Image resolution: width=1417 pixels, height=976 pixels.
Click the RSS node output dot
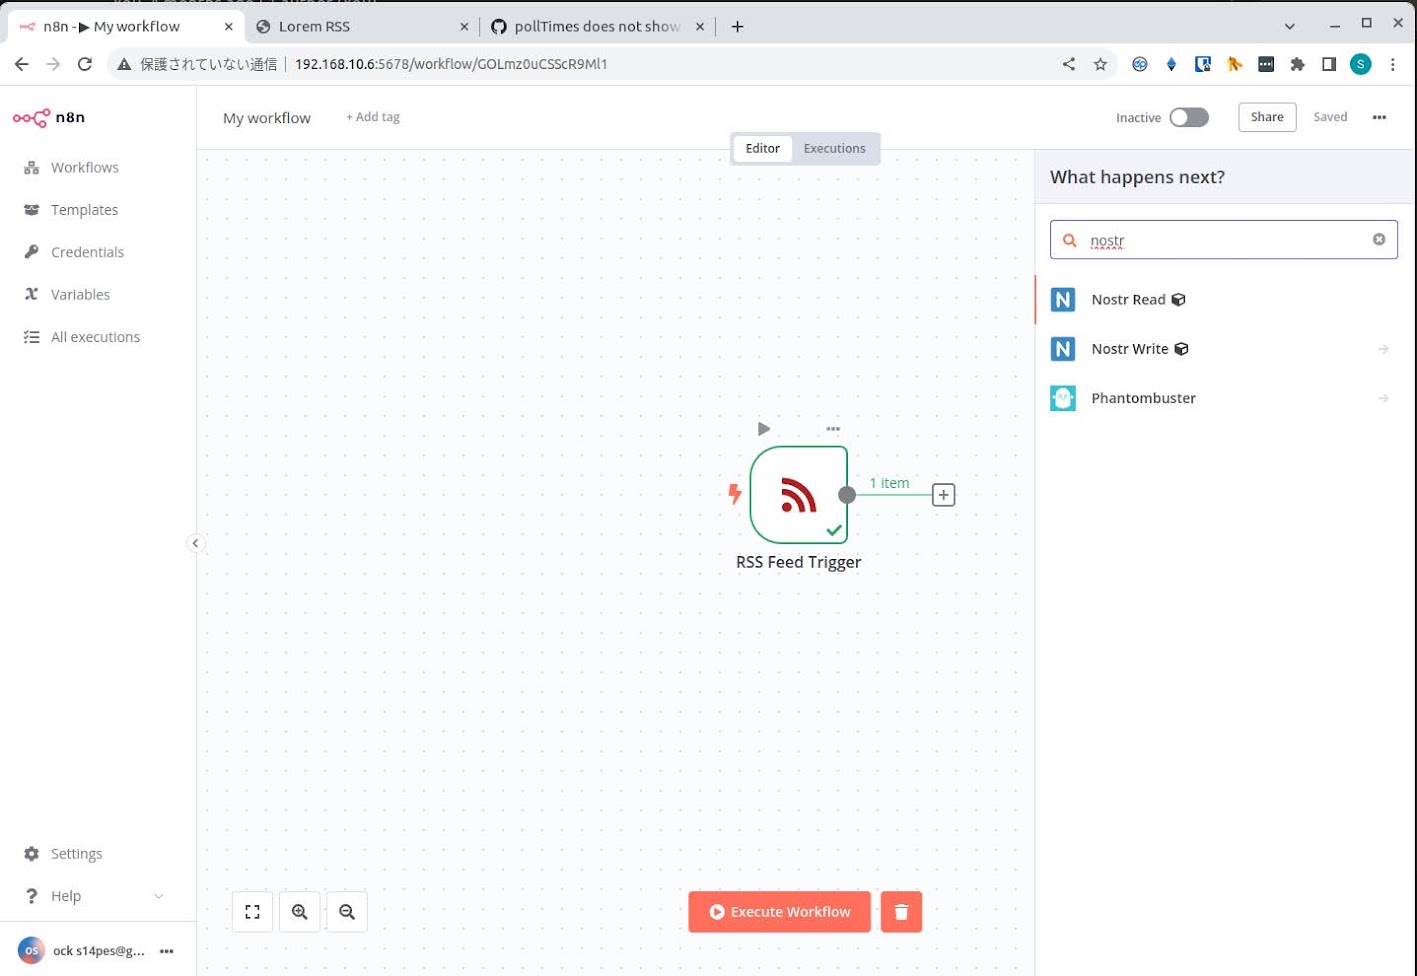847,495
